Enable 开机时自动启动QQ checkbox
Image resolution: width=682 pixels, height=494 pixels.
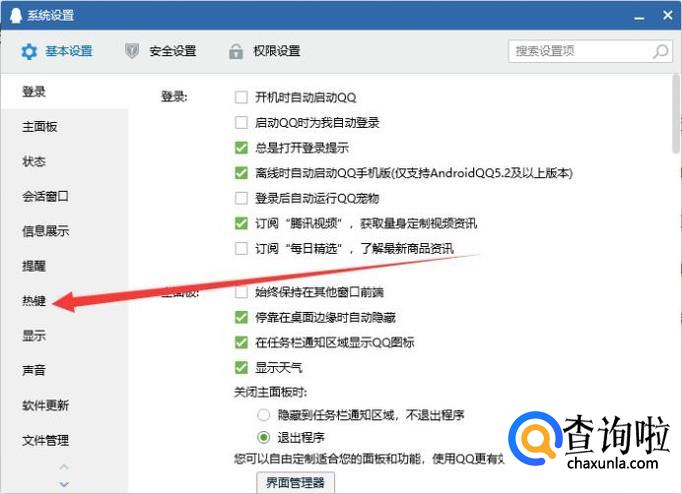click(241, 98)
